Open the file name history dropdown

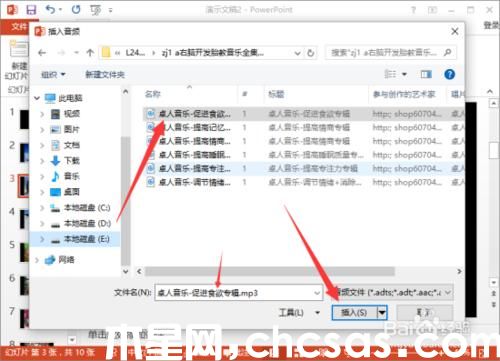pyautogui.click(x=317, y=293)
